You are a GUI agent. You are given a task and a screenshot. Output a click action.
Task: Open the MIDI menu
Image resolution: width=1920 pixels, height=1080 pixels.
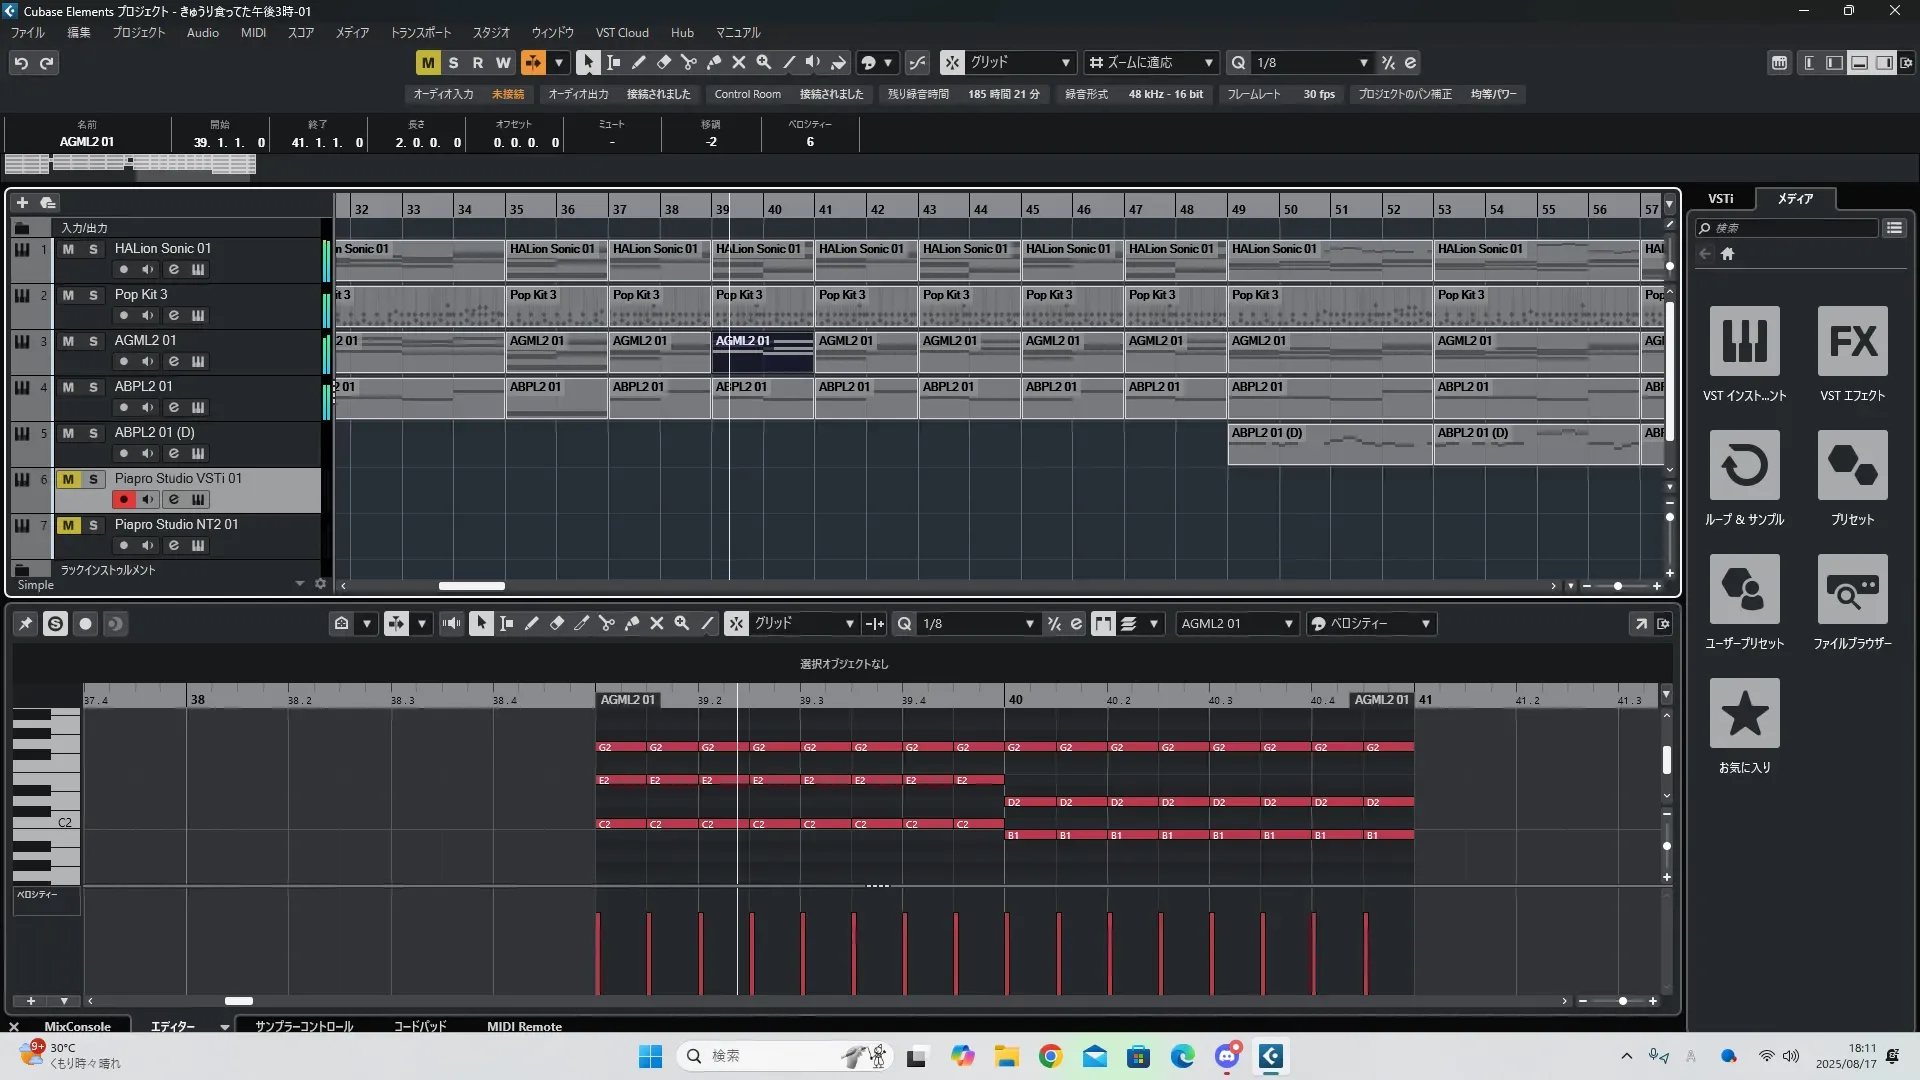click(253, 32)
